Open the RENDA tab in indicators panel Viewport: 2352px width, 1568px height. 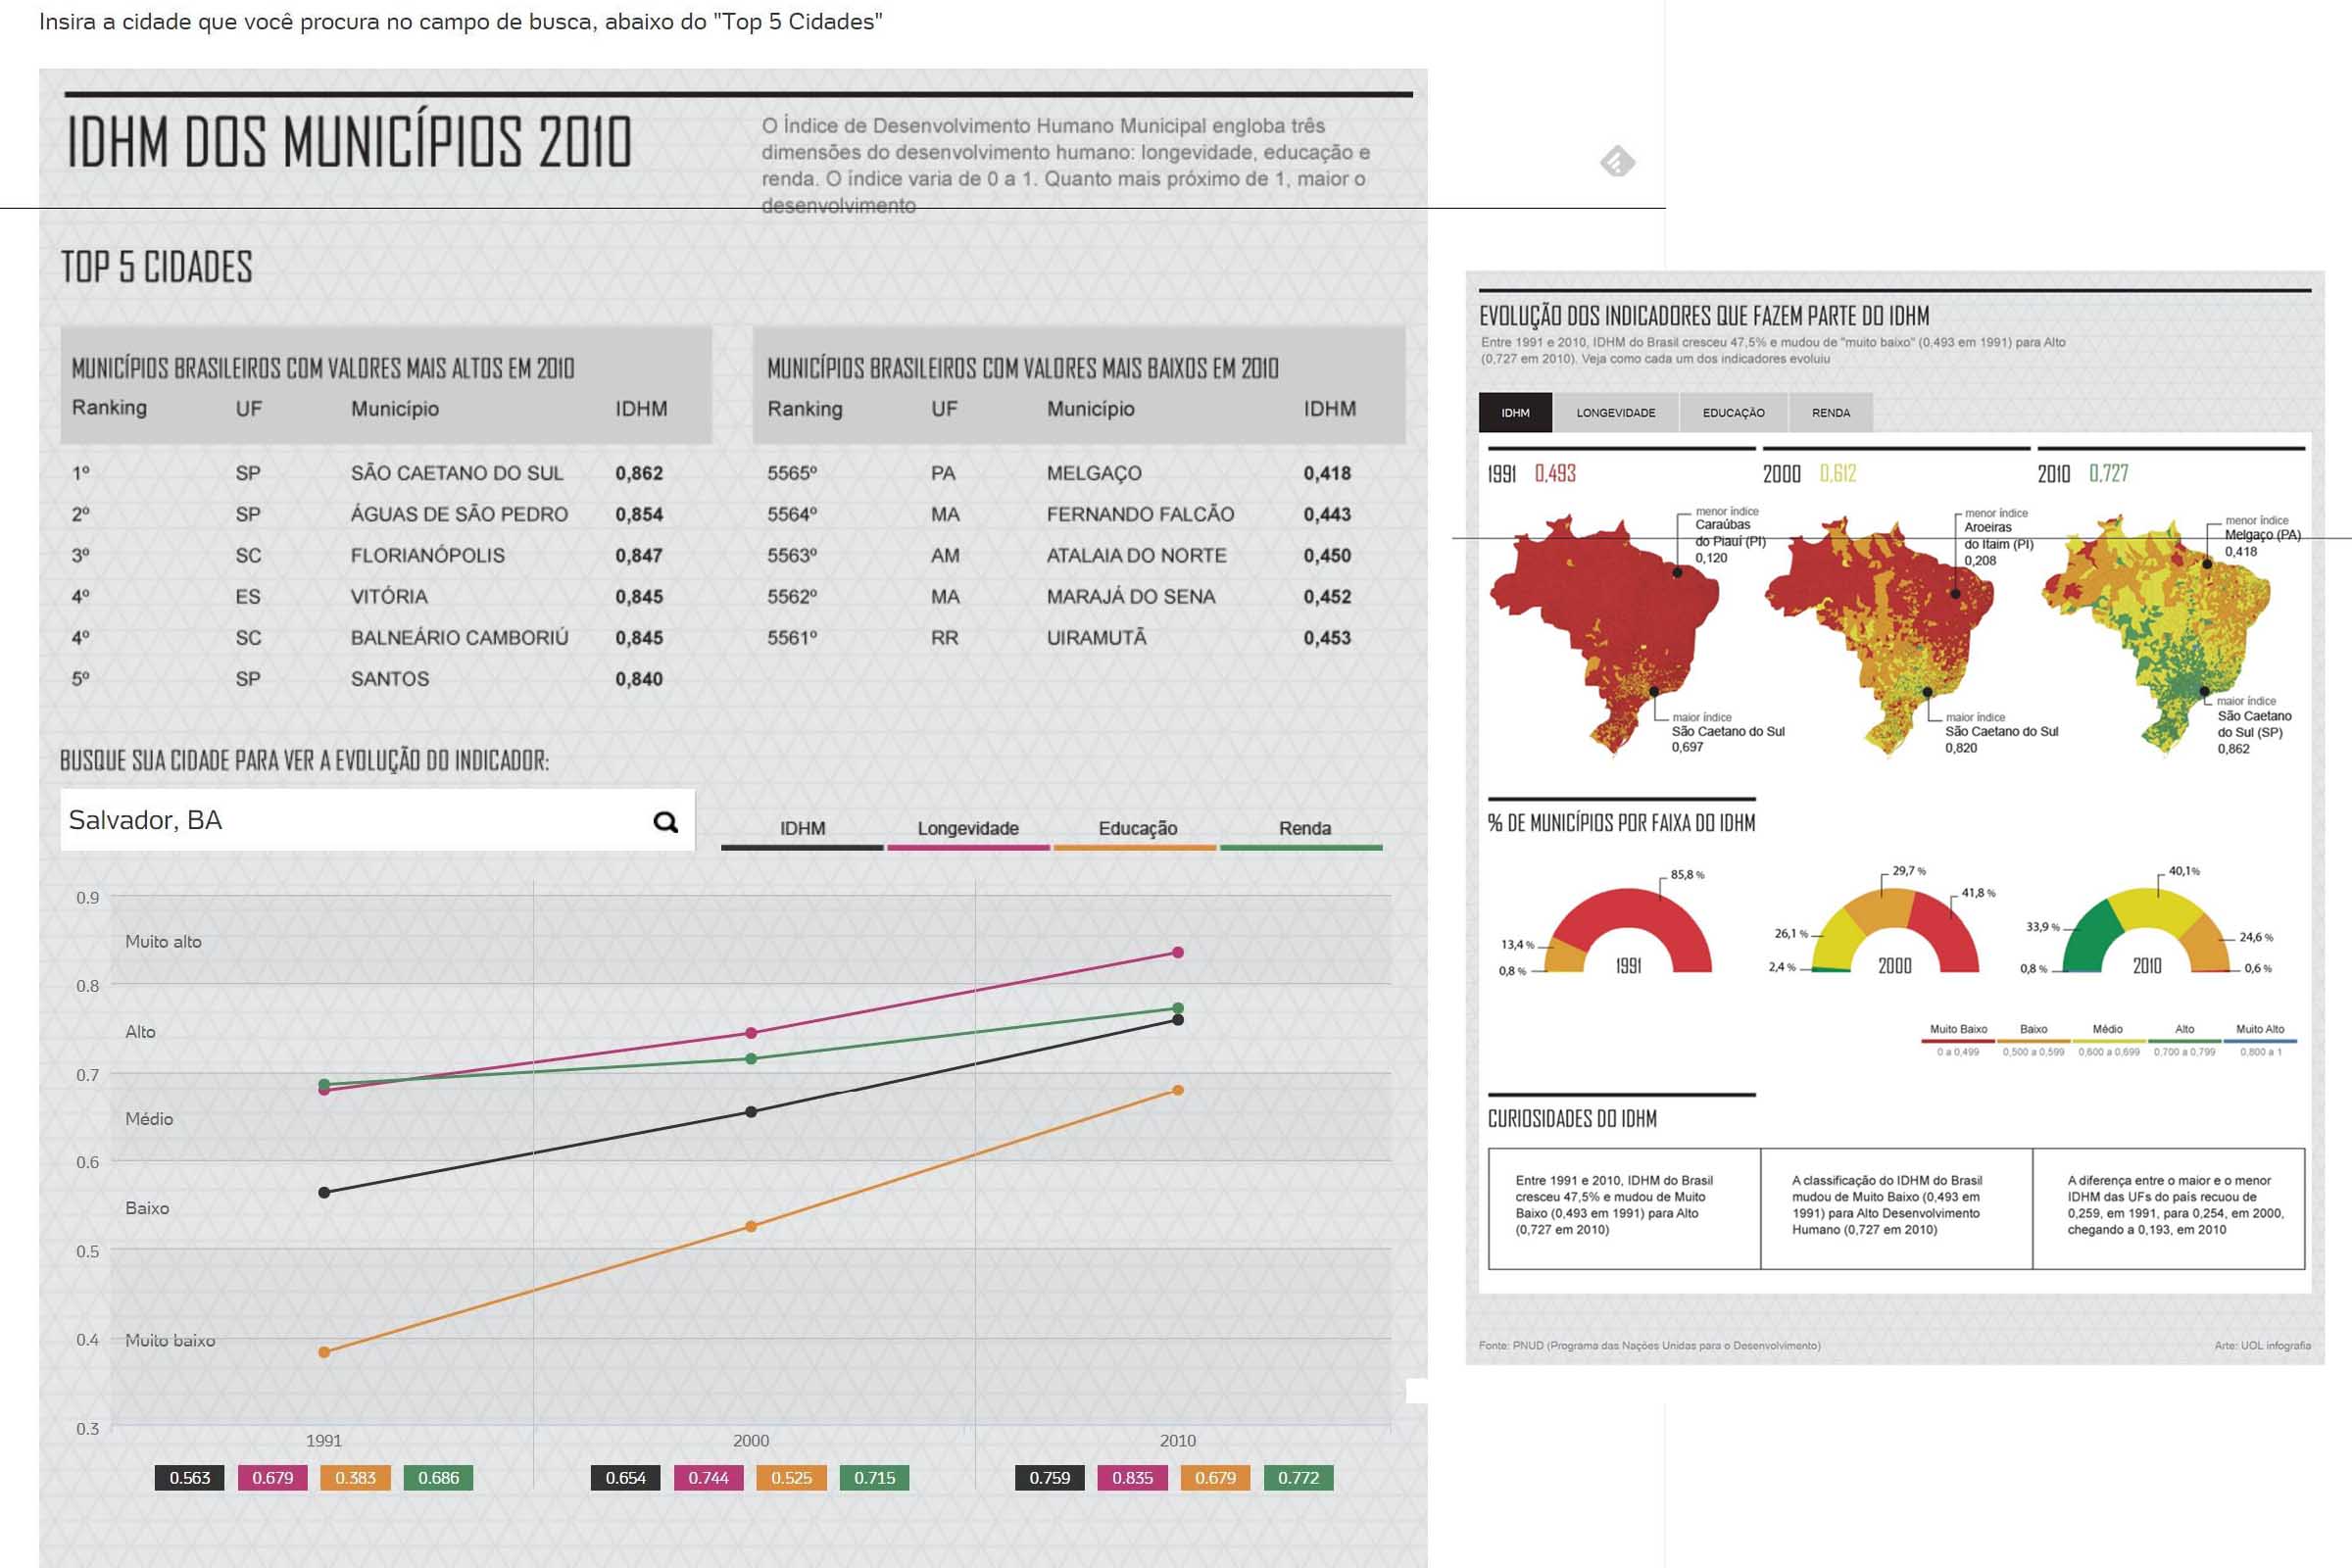tap(1830, 412)
